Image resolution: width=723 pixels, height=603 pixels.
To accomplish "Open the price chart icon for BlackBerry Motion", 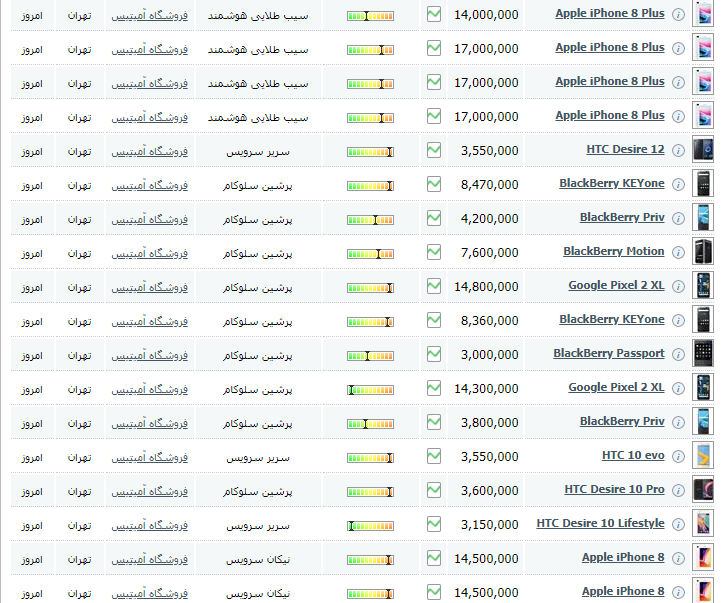I will point(434,251).
